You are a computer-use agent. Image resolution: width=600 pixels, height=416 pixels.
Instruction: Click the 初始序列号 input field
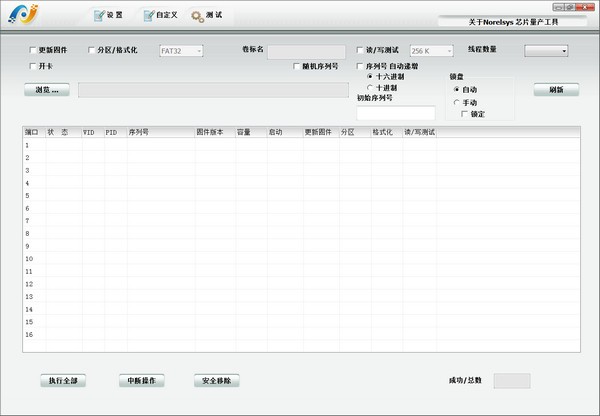(x=396, y=113)
